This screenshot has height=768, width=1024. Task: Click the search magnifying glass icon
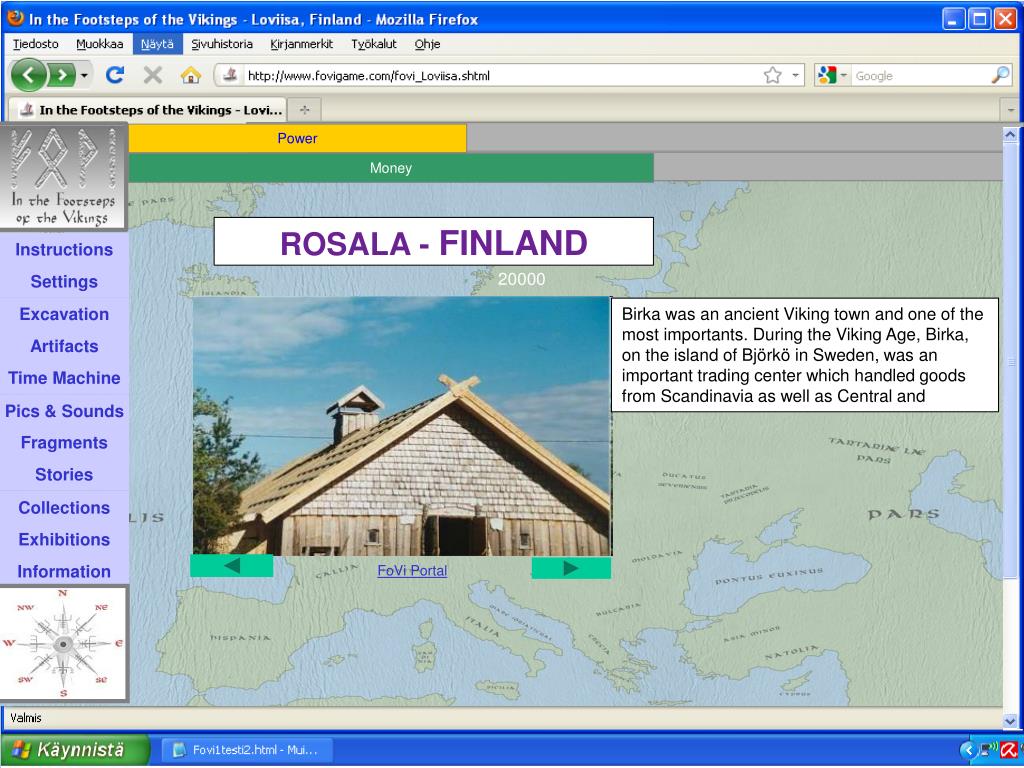point(1000,75)
